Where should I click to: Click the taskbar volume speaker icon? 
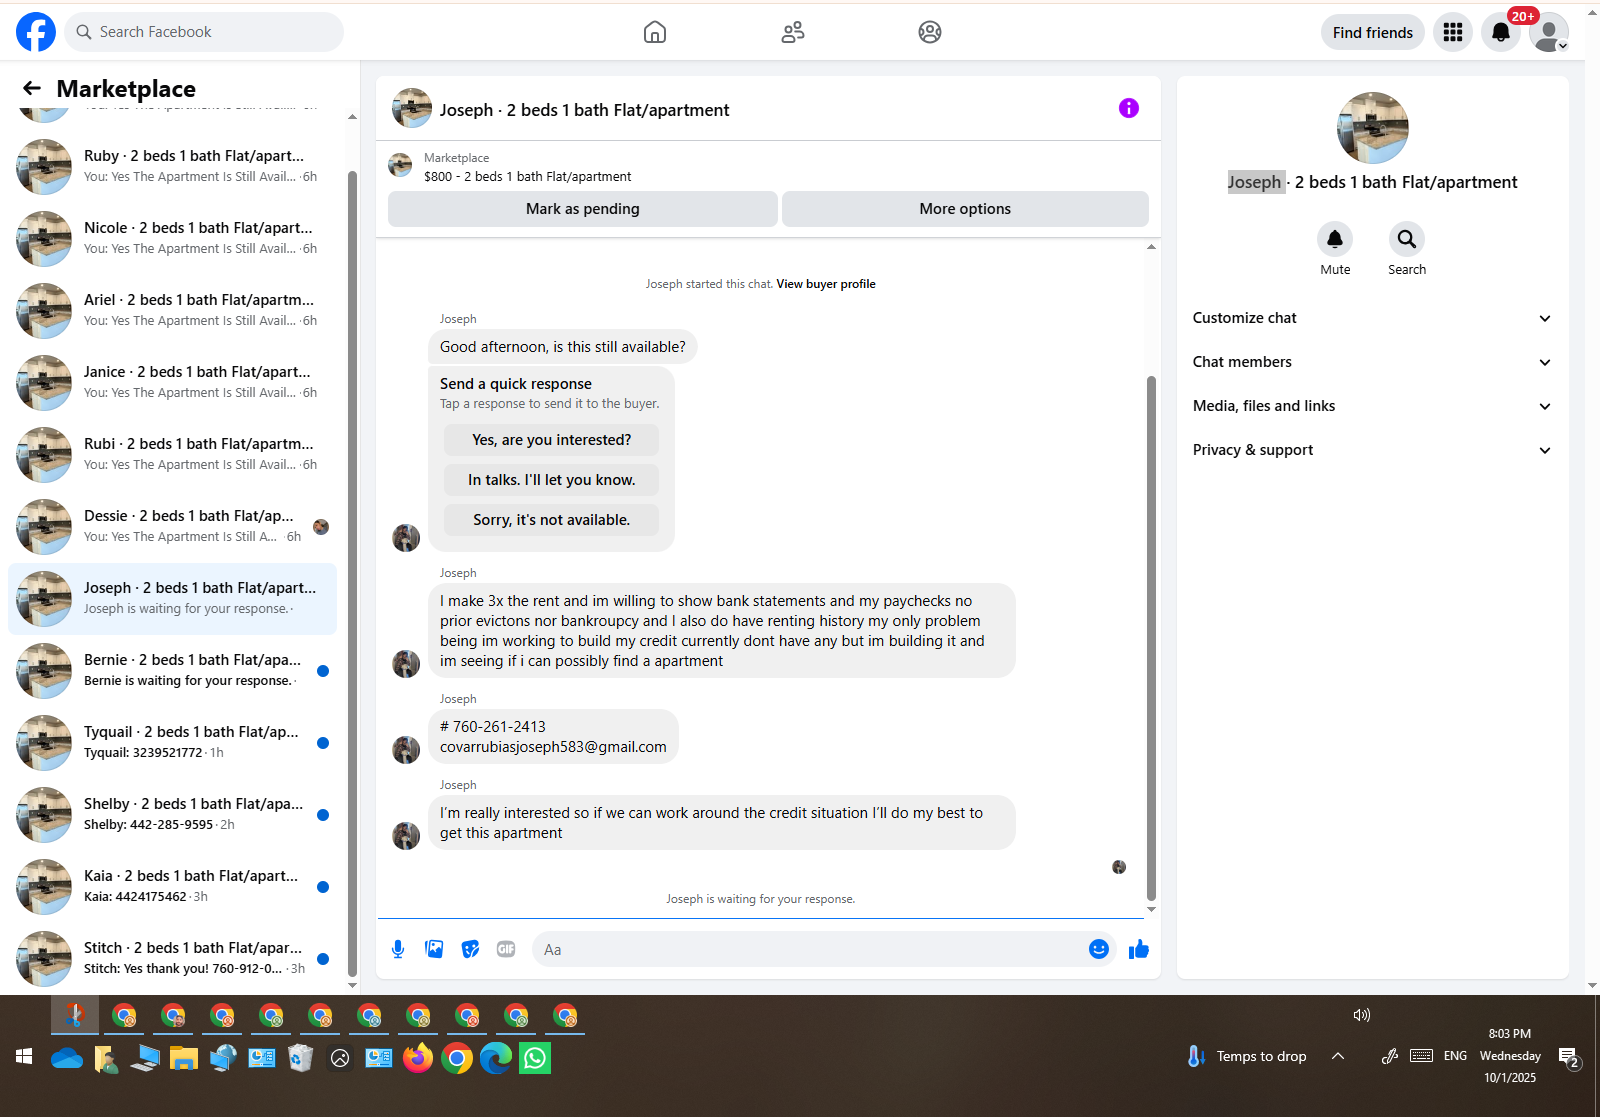coord(1361,1015)
